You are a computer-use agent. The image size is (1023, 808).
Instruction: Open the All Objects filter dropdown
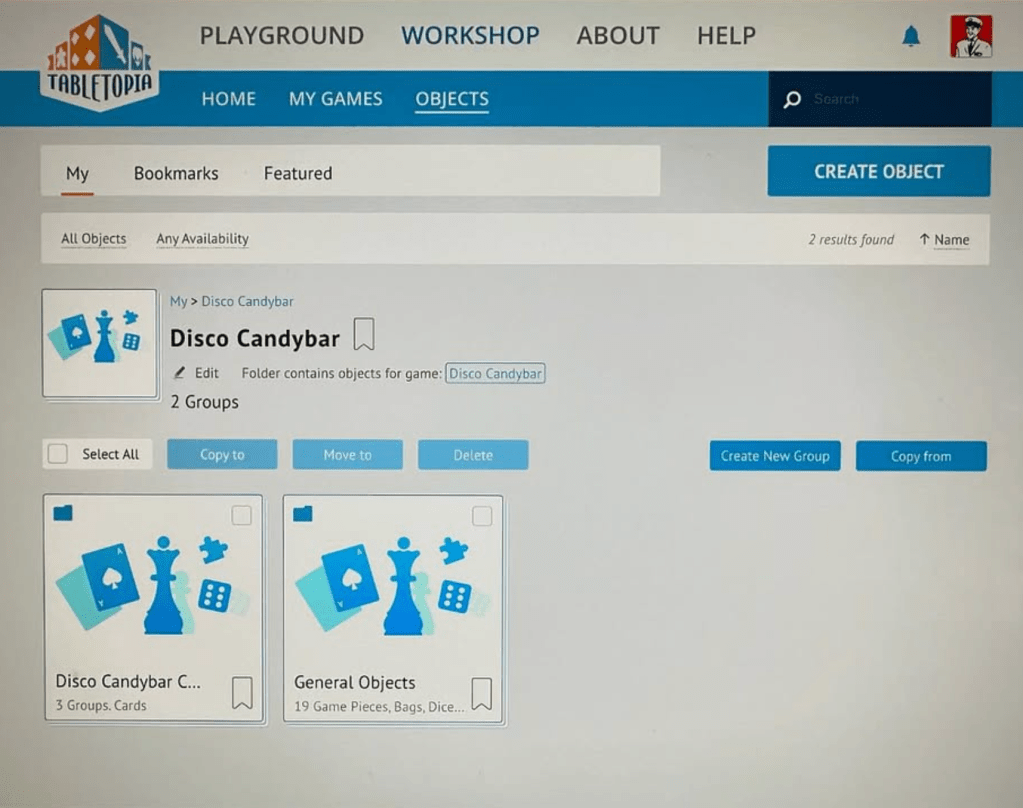point(94,239)
